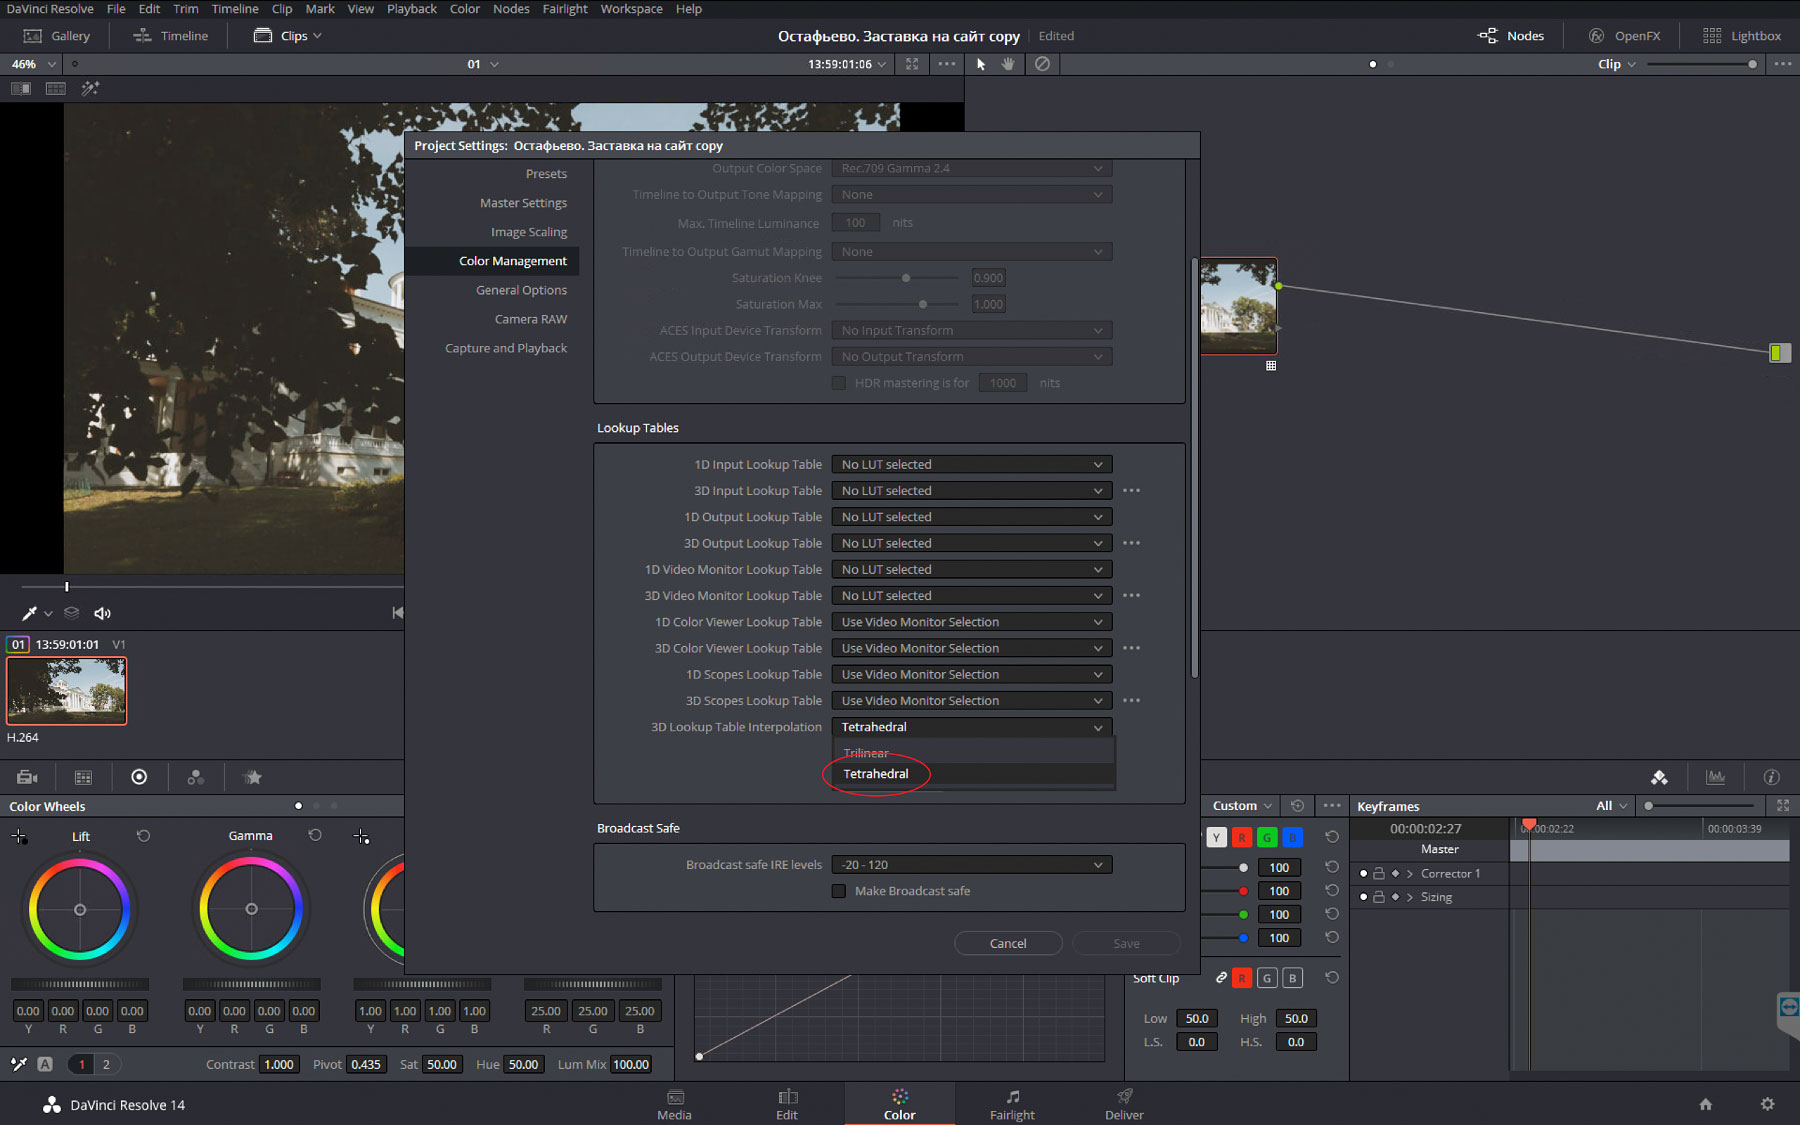
Task: Open the Camera Raw palette icon
Action: (x=27, y=777)
